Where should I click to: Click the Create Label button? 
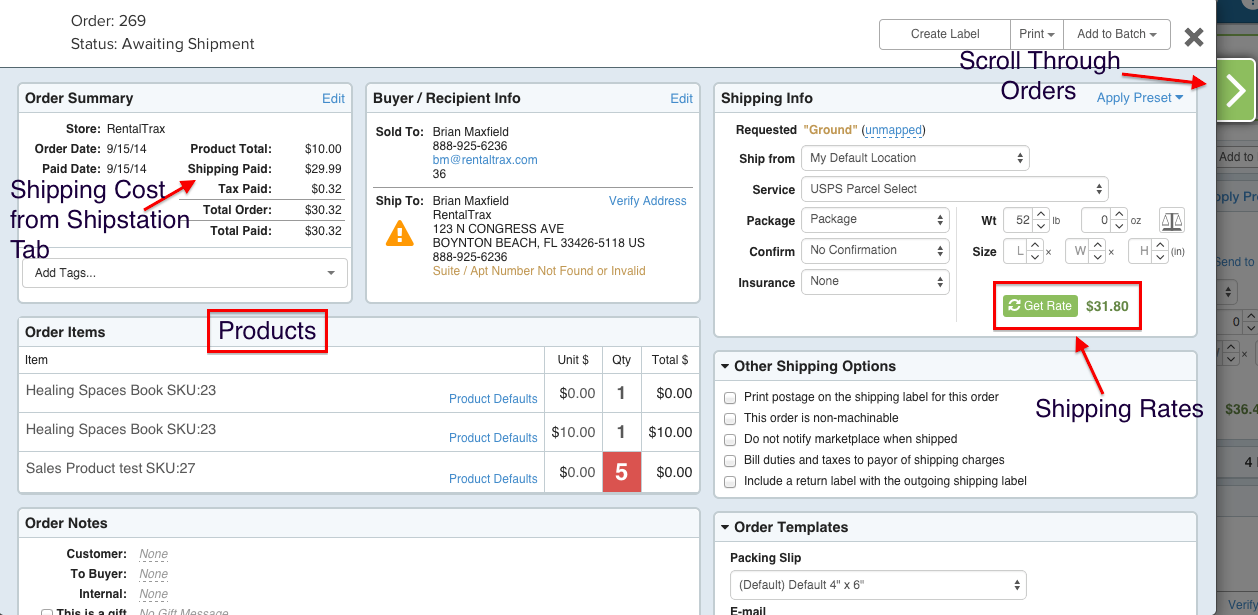[945, 34]
